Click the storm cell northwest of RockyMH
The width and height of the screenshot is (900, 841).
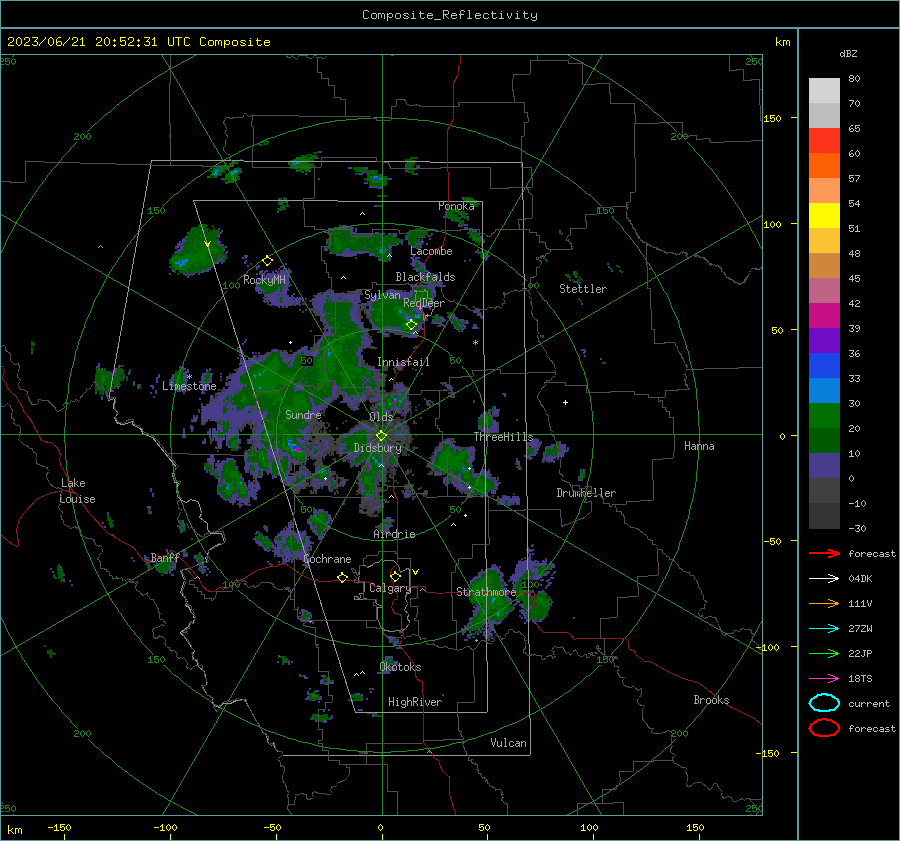(x=197, y=250)
